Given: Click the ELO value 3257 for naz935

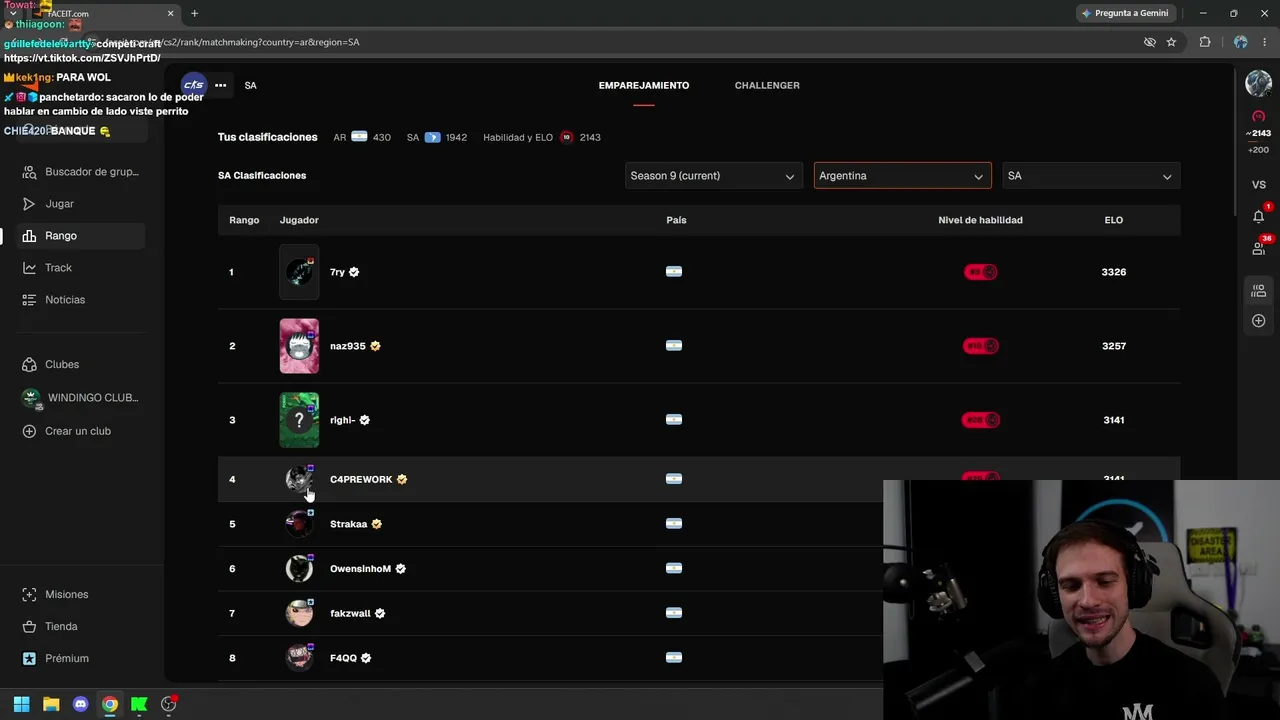Looking at the screenshot, I should point(1113,346).
